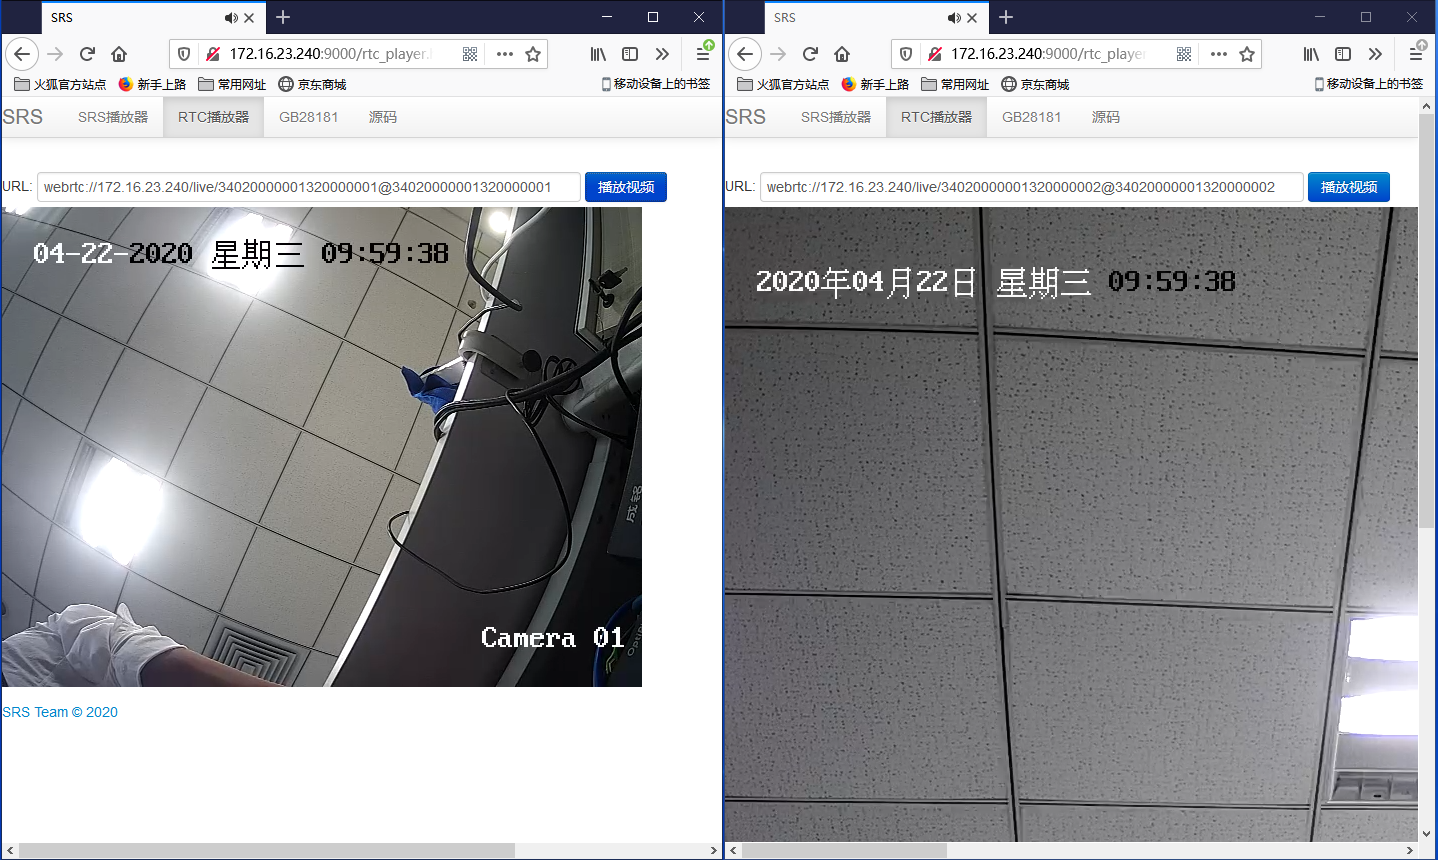Viewport: 1438px width, 860px height.
Task: Click the sidebar toggle icon
Action: 630,54
